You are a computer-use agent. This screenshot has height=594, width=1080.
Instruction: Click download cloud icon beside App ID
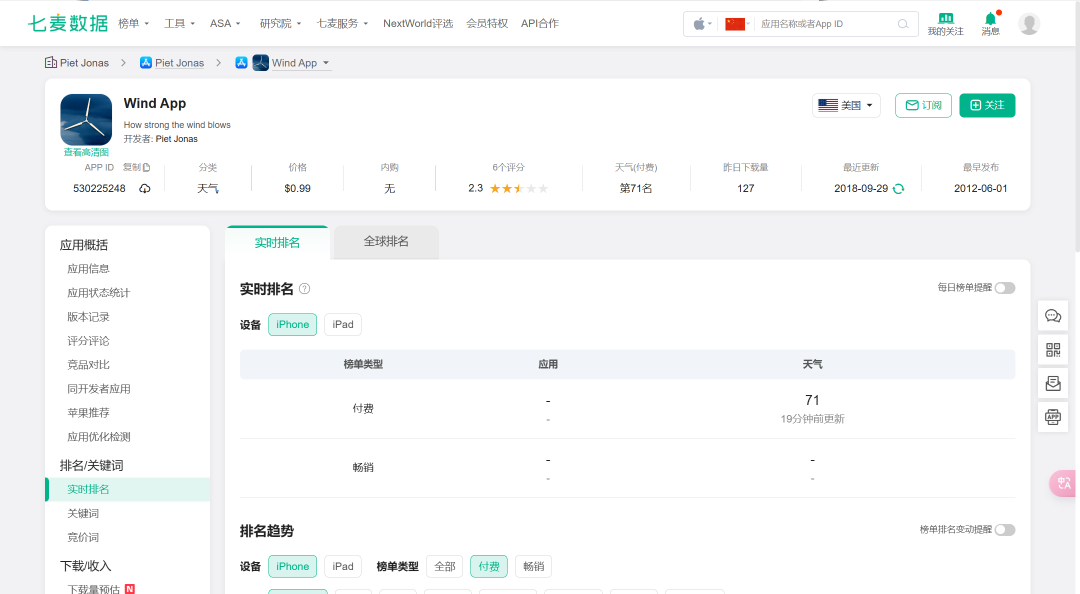[145, 189]
